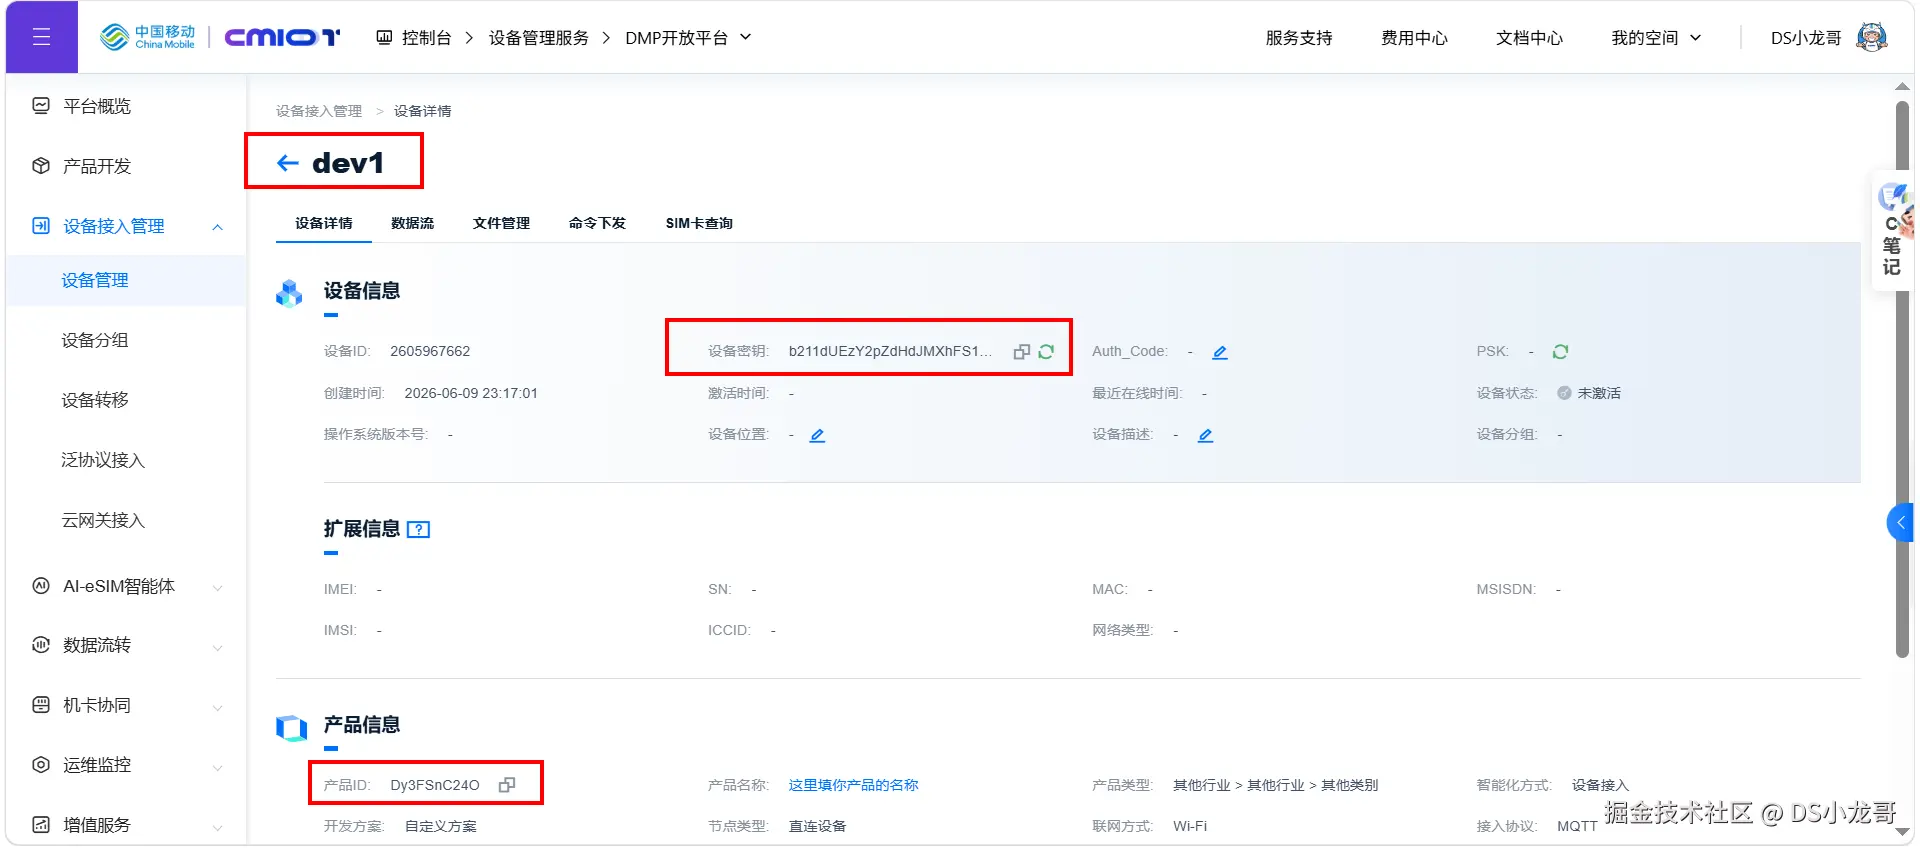Screen dimensions: 1920x850
Task: Edit the Auth_Code field
Action: pos(1220,352)
